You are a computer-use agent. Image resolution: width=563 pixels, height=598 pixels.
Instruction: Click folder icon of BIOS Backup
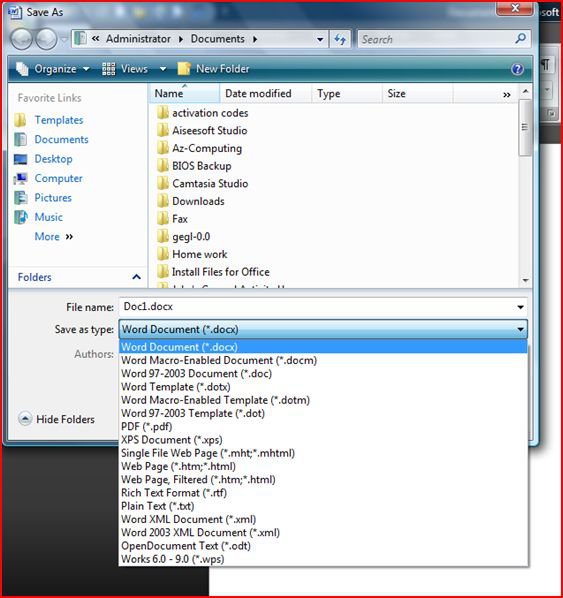163,166
